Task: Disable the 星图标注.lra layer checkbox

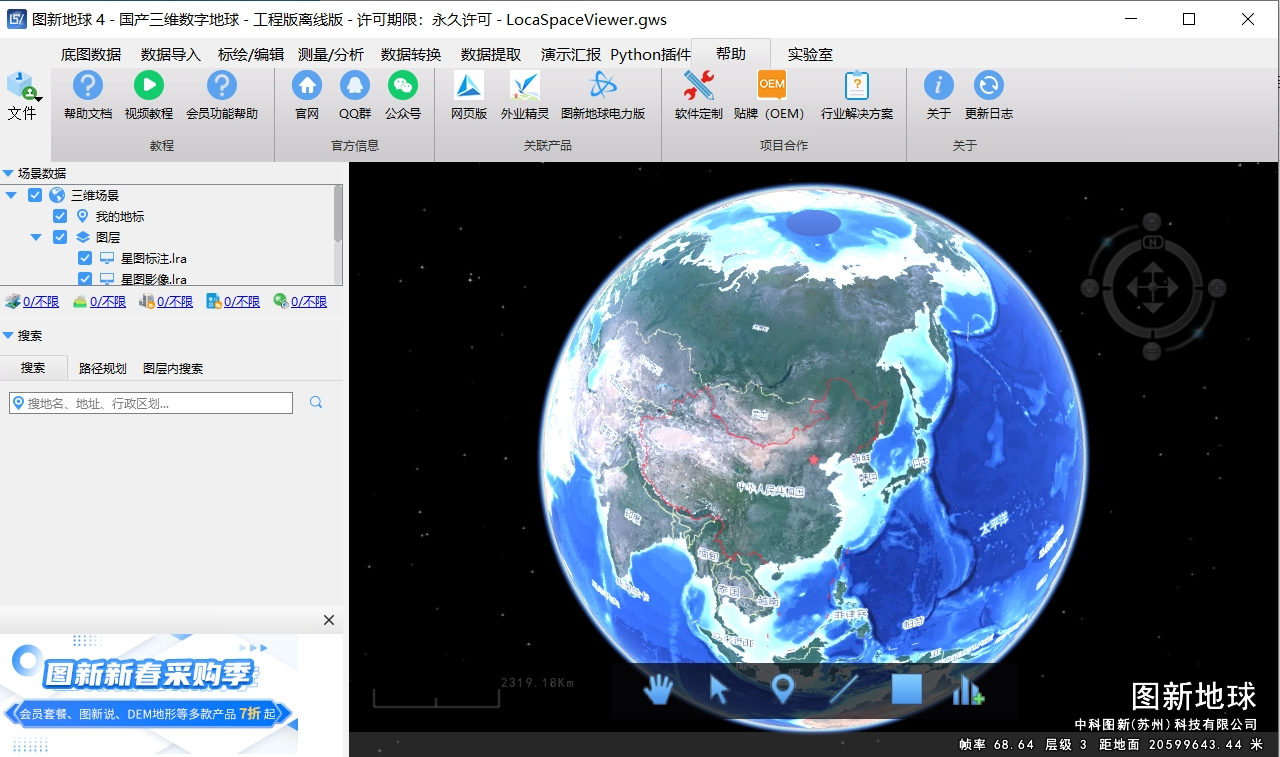Action: (x=85, y=258)
